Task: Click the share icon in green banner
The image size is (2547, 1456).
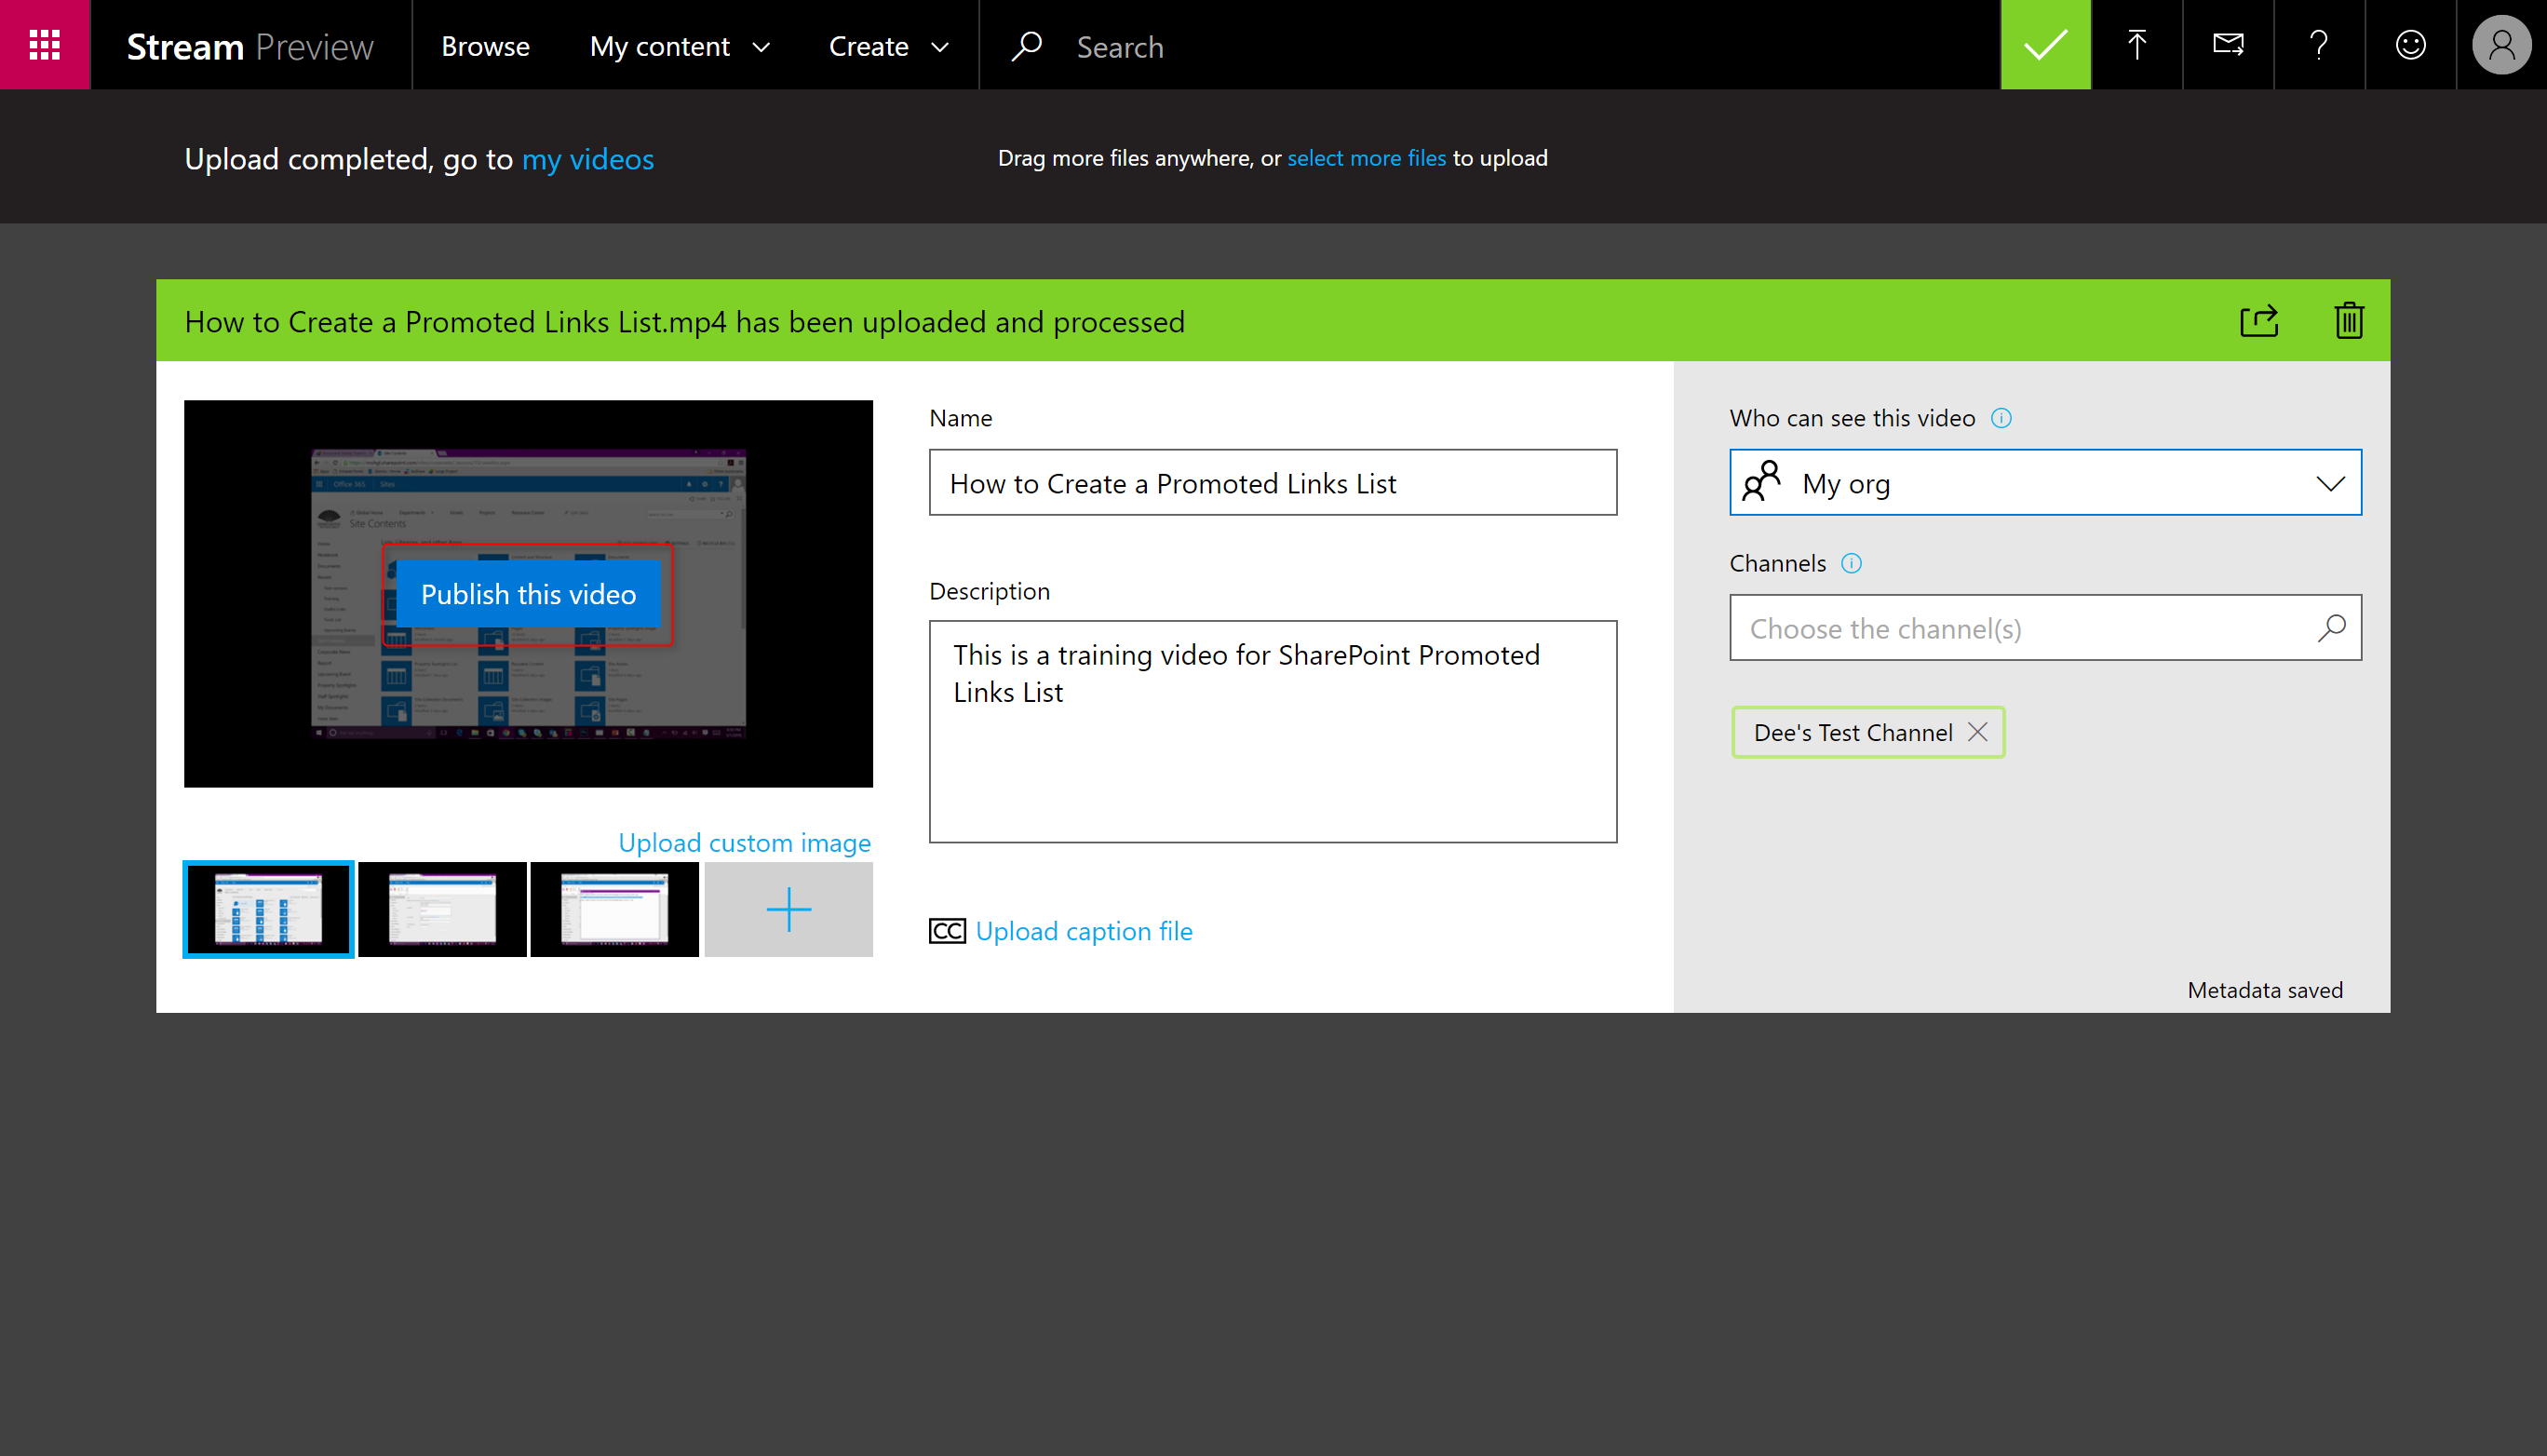Action: click(x=2259, y=321)
